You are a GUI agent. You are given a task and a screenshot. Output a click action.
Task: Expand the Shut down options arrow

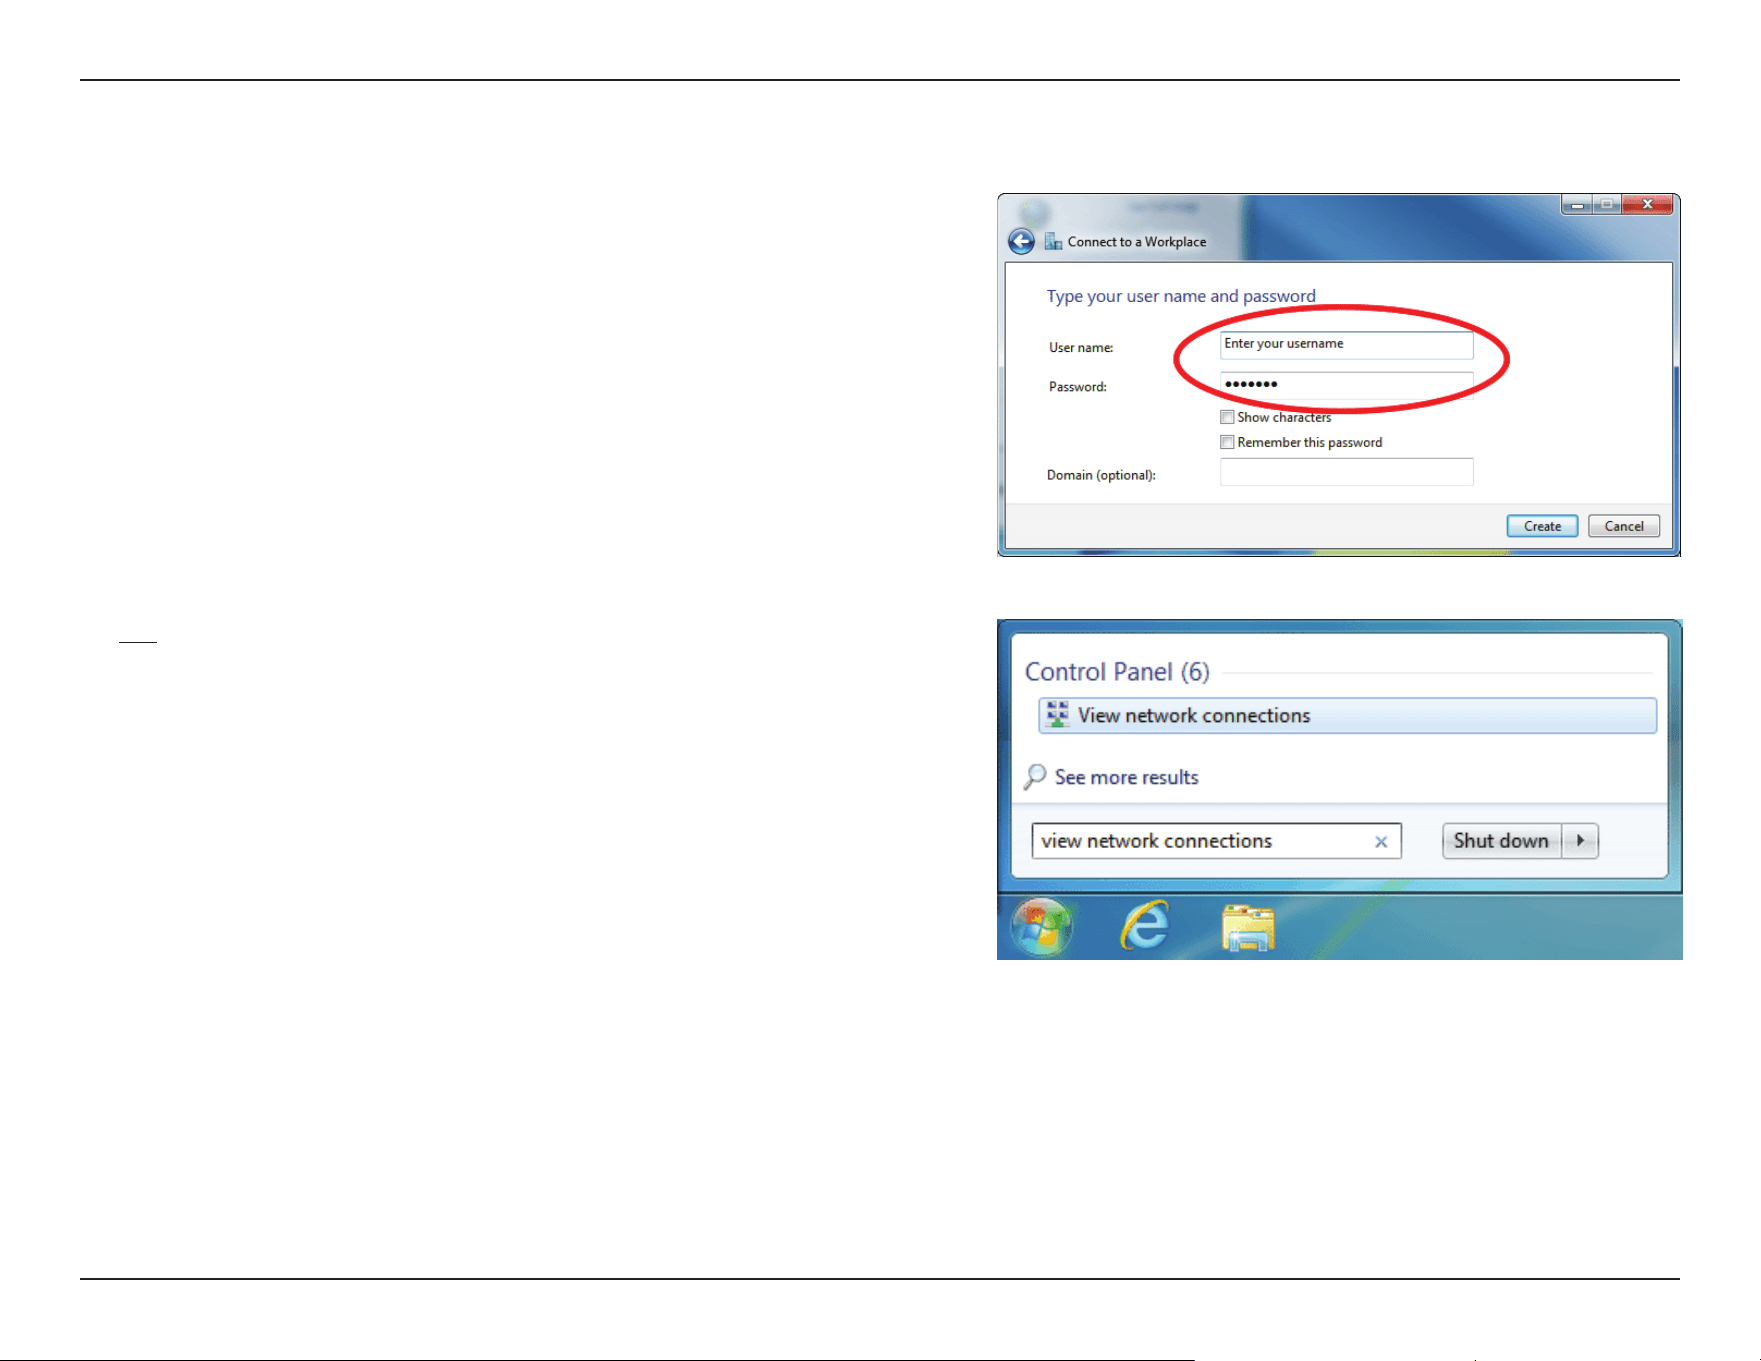pyautogui.click(x=1580, y=841)
